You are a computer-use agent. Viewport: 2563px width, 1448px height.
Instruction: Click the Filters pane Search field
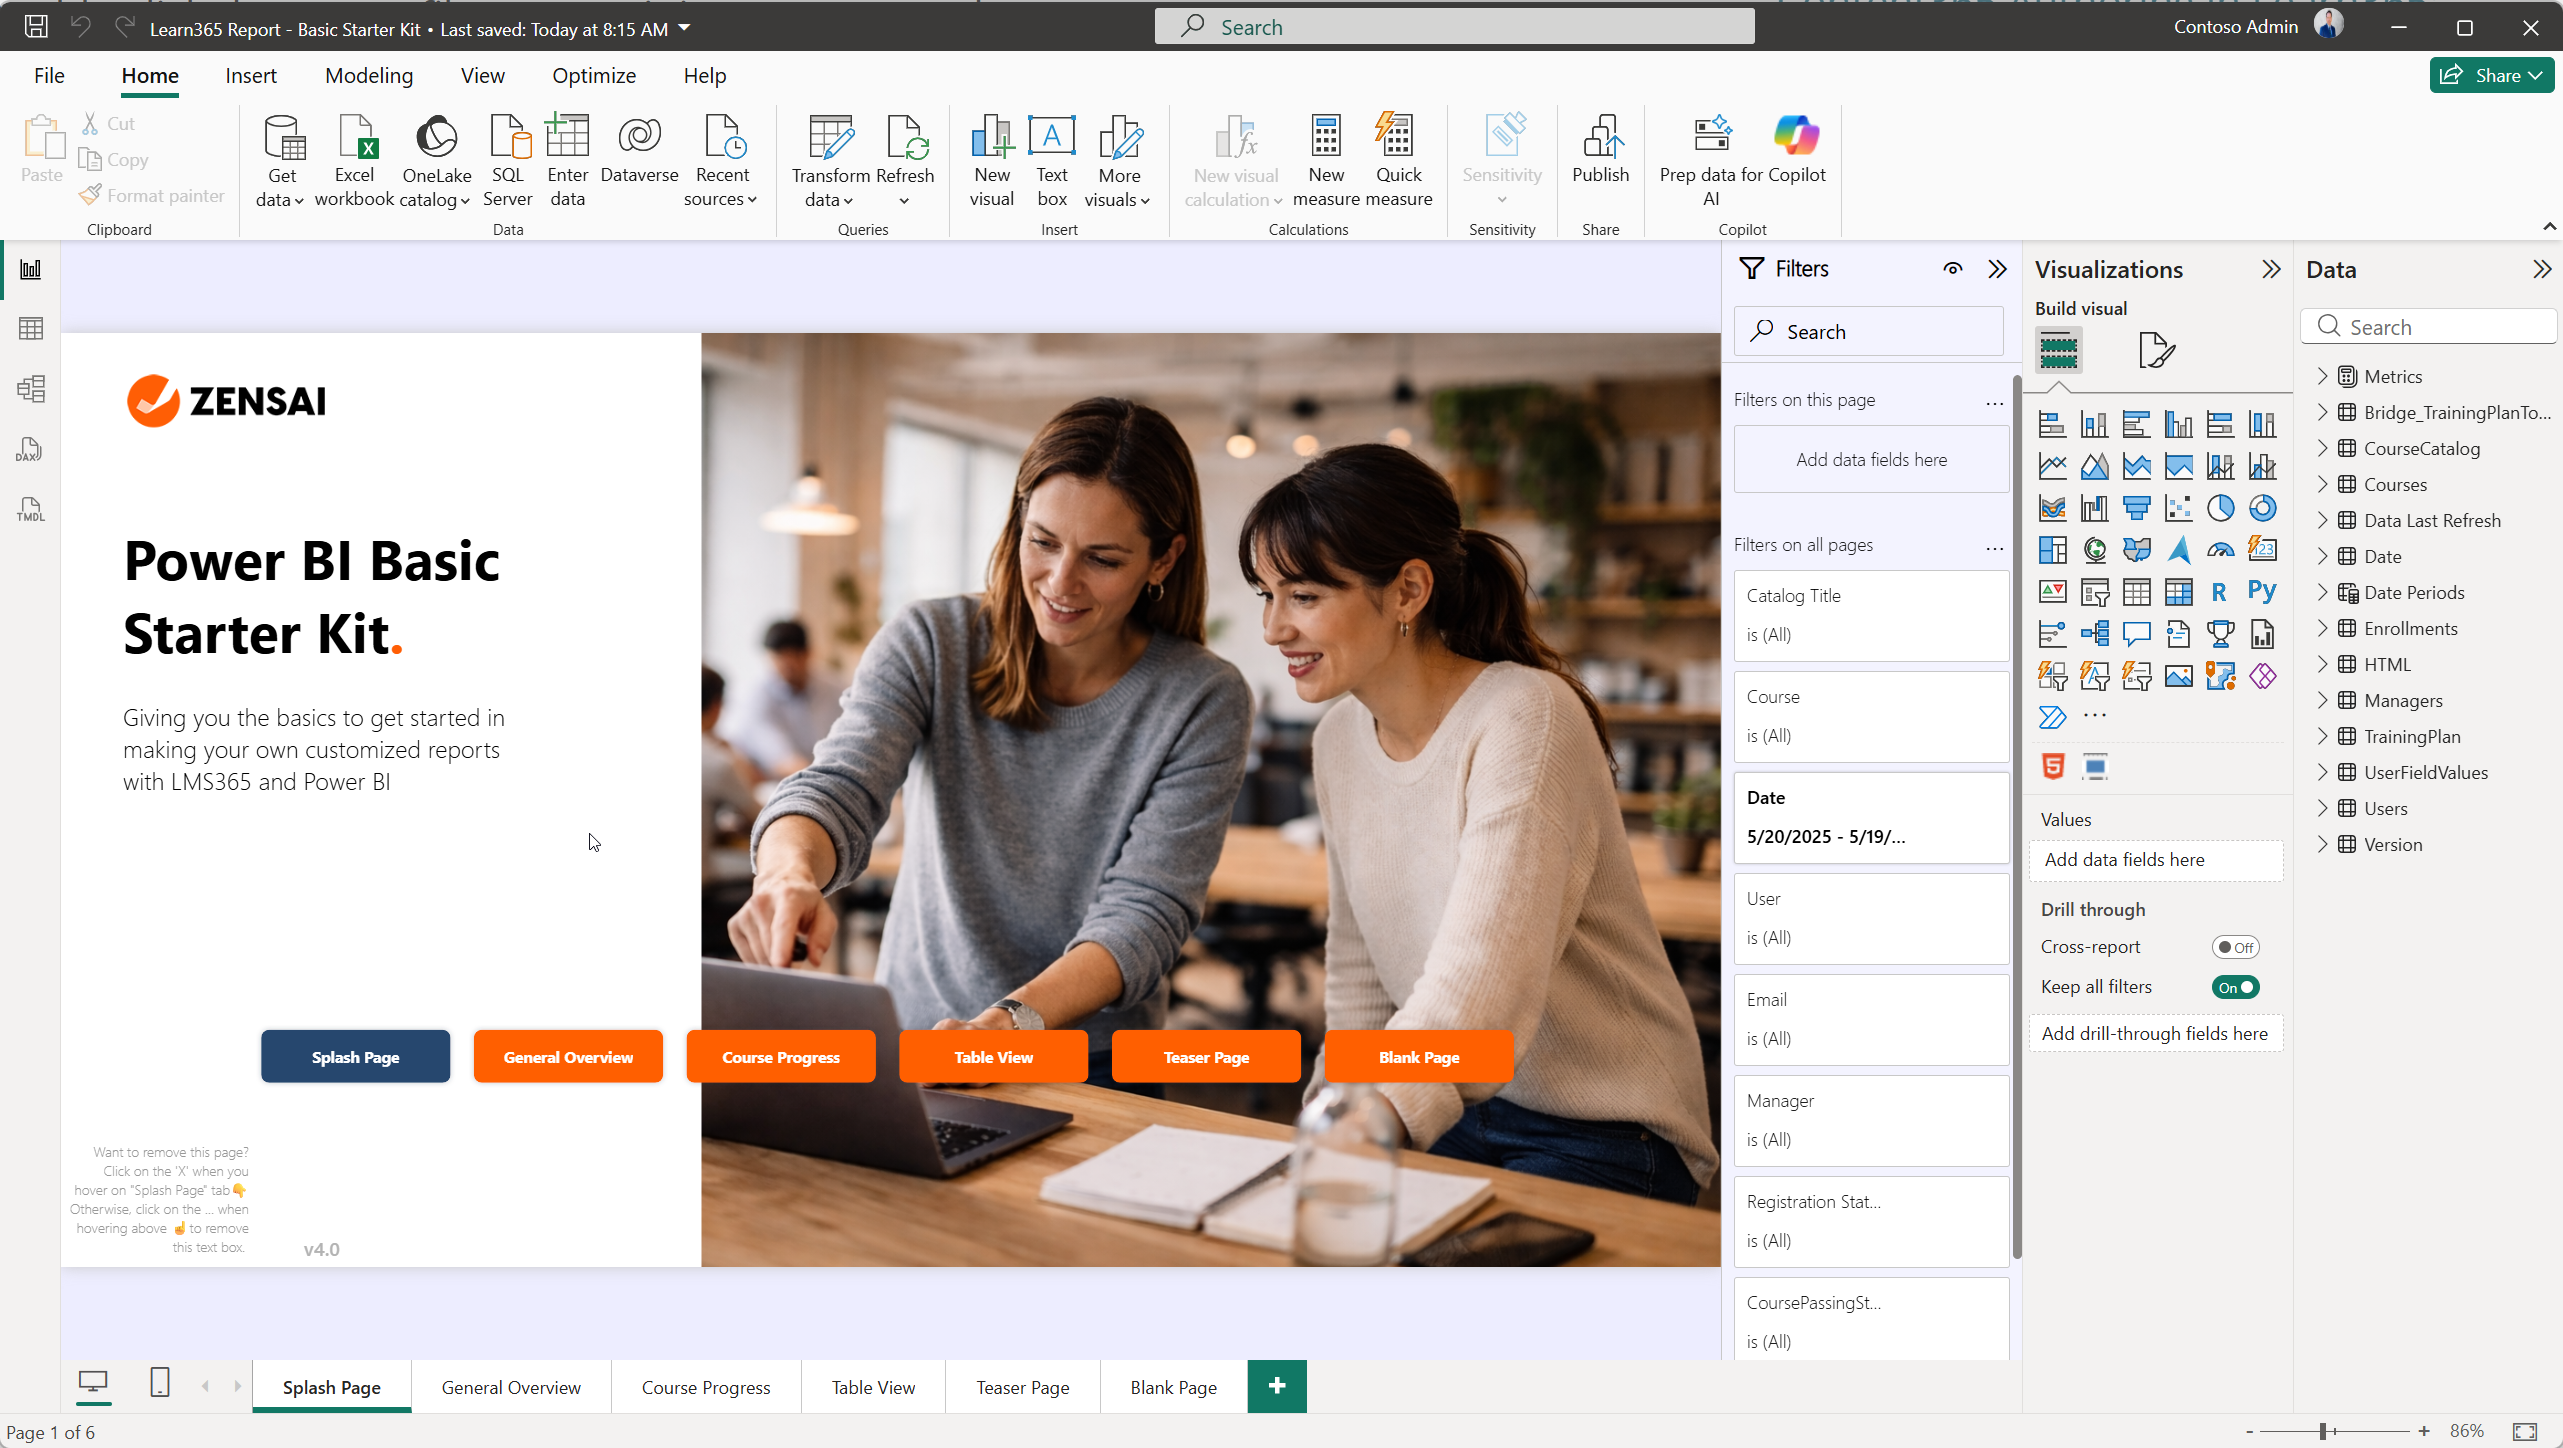pyautogui.click(x=1868, y=331)
